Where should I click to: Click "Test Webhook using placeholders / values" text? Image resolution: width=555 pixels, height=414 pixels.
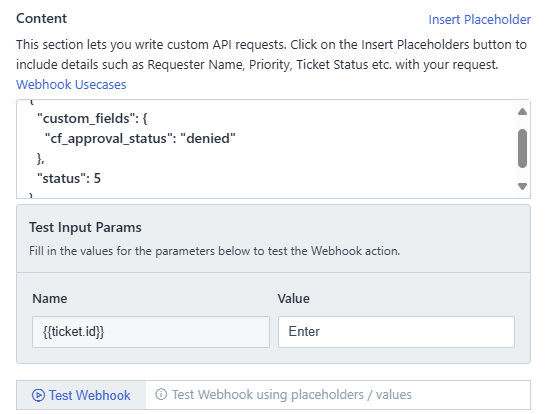pyautogui.click(x=292, y=395)
